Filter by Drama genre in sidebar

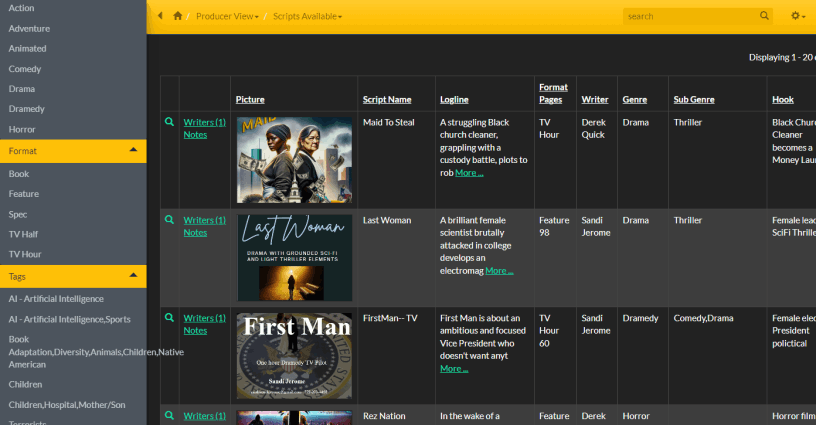[x=21, y=89]
